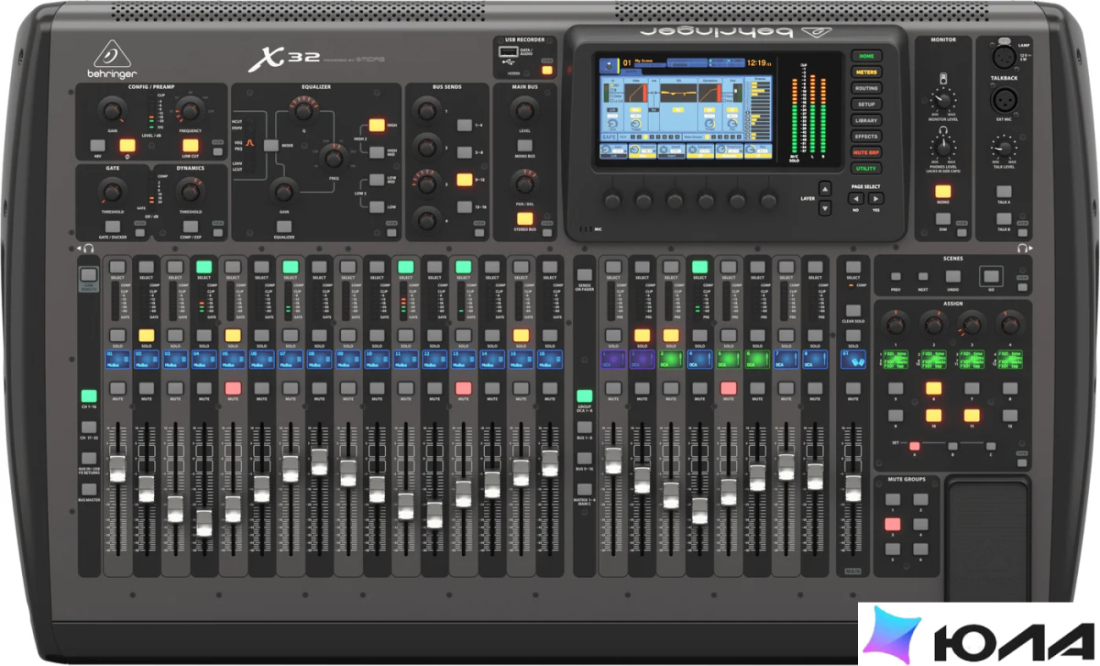The image size is (1100, 666).
Task: Click the MAIN channel fader
Action: click(x=853, y=487)
